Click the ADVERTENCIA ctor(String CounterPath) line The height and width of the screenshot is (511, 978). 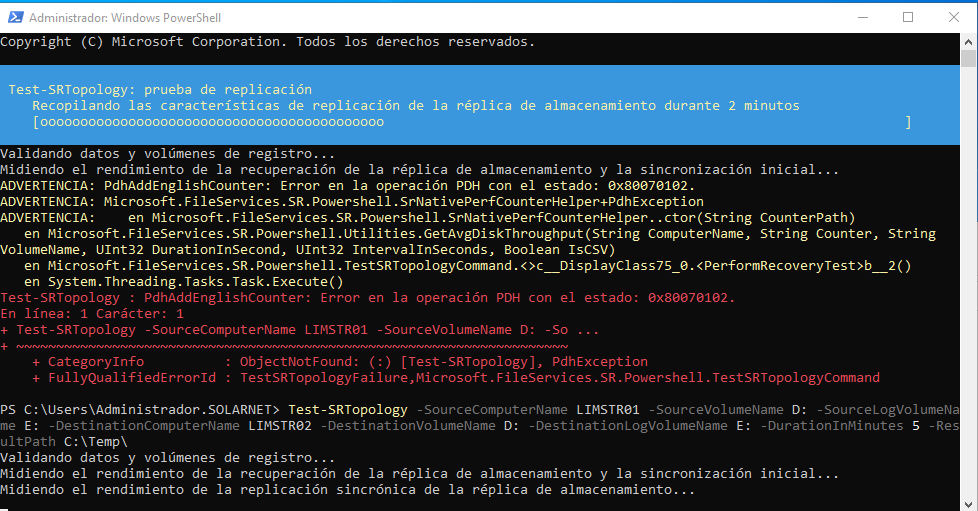coord(427,218)
